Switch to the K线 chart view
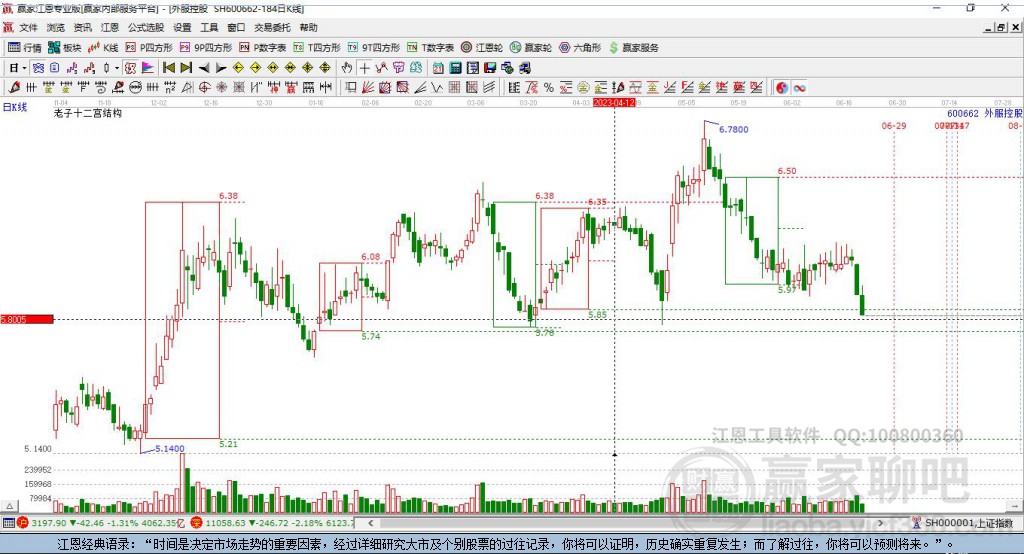Screen dimensions: 1024x554 click(x=103, y=48)
